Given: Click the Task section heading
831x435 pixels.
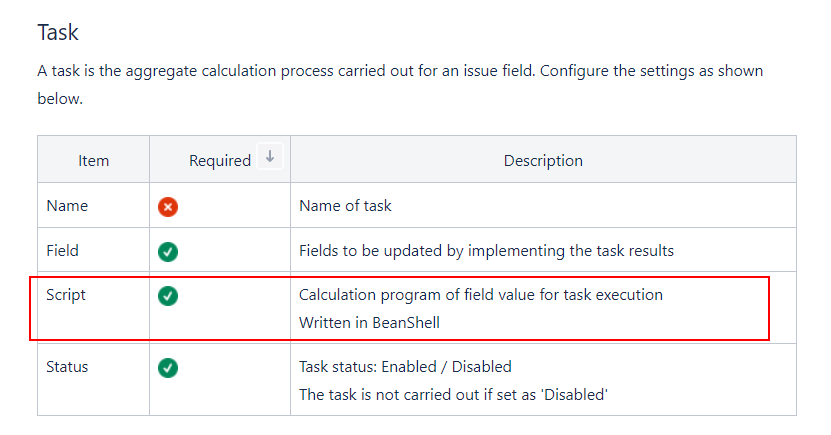Looking at the screenshot, I should (58, 32).
